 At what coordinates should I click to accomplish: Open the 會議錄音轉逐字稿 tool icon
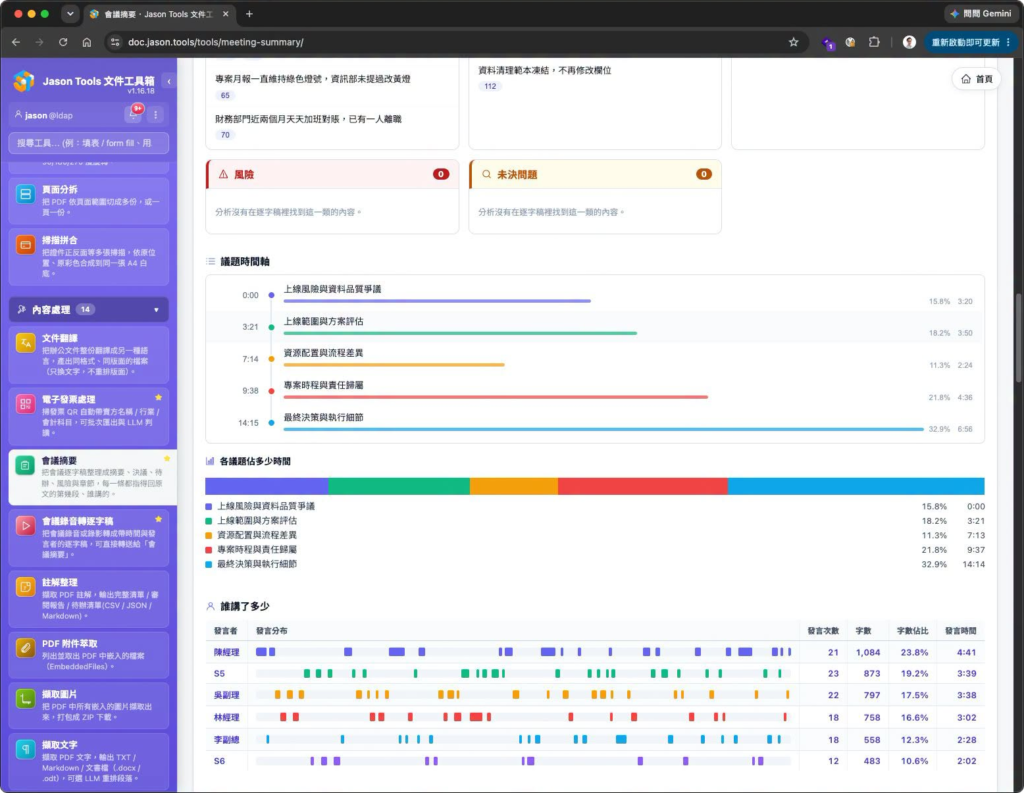coord(25,526)
